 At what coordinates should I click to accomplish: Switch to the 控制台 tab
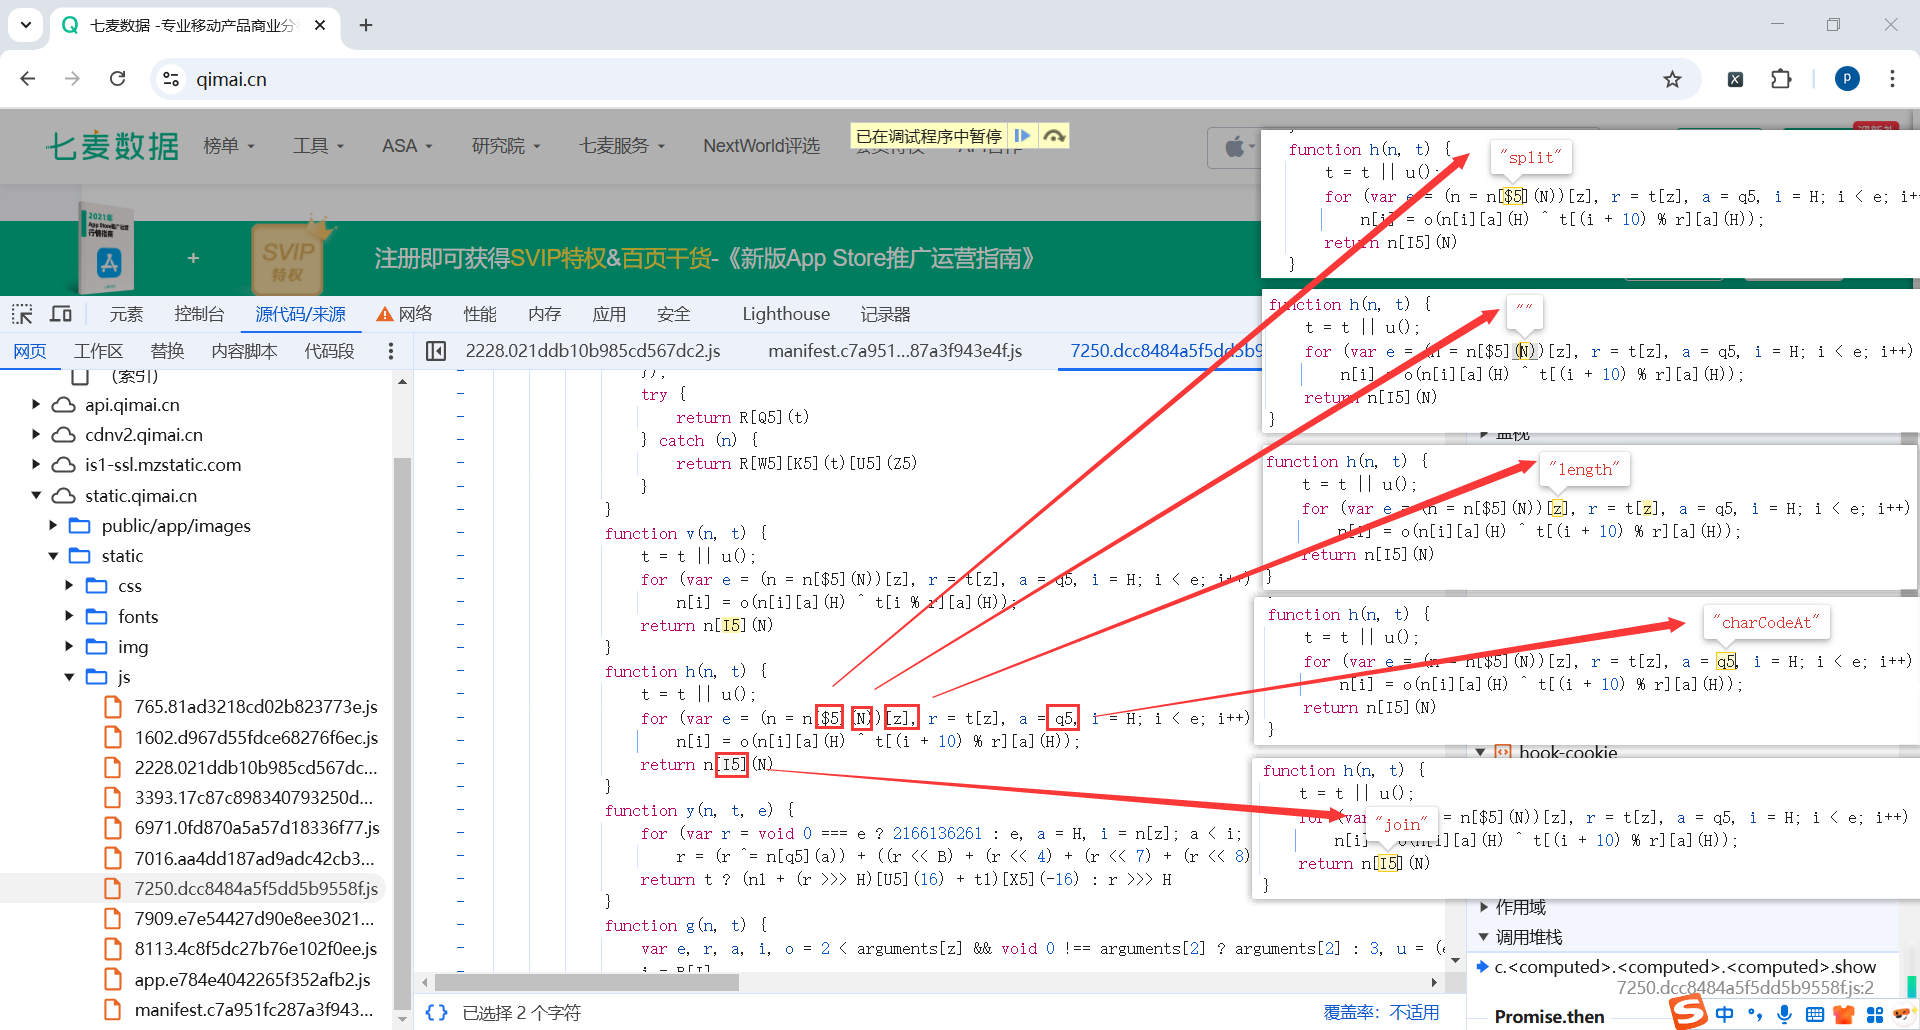click(x=199, y=314)
